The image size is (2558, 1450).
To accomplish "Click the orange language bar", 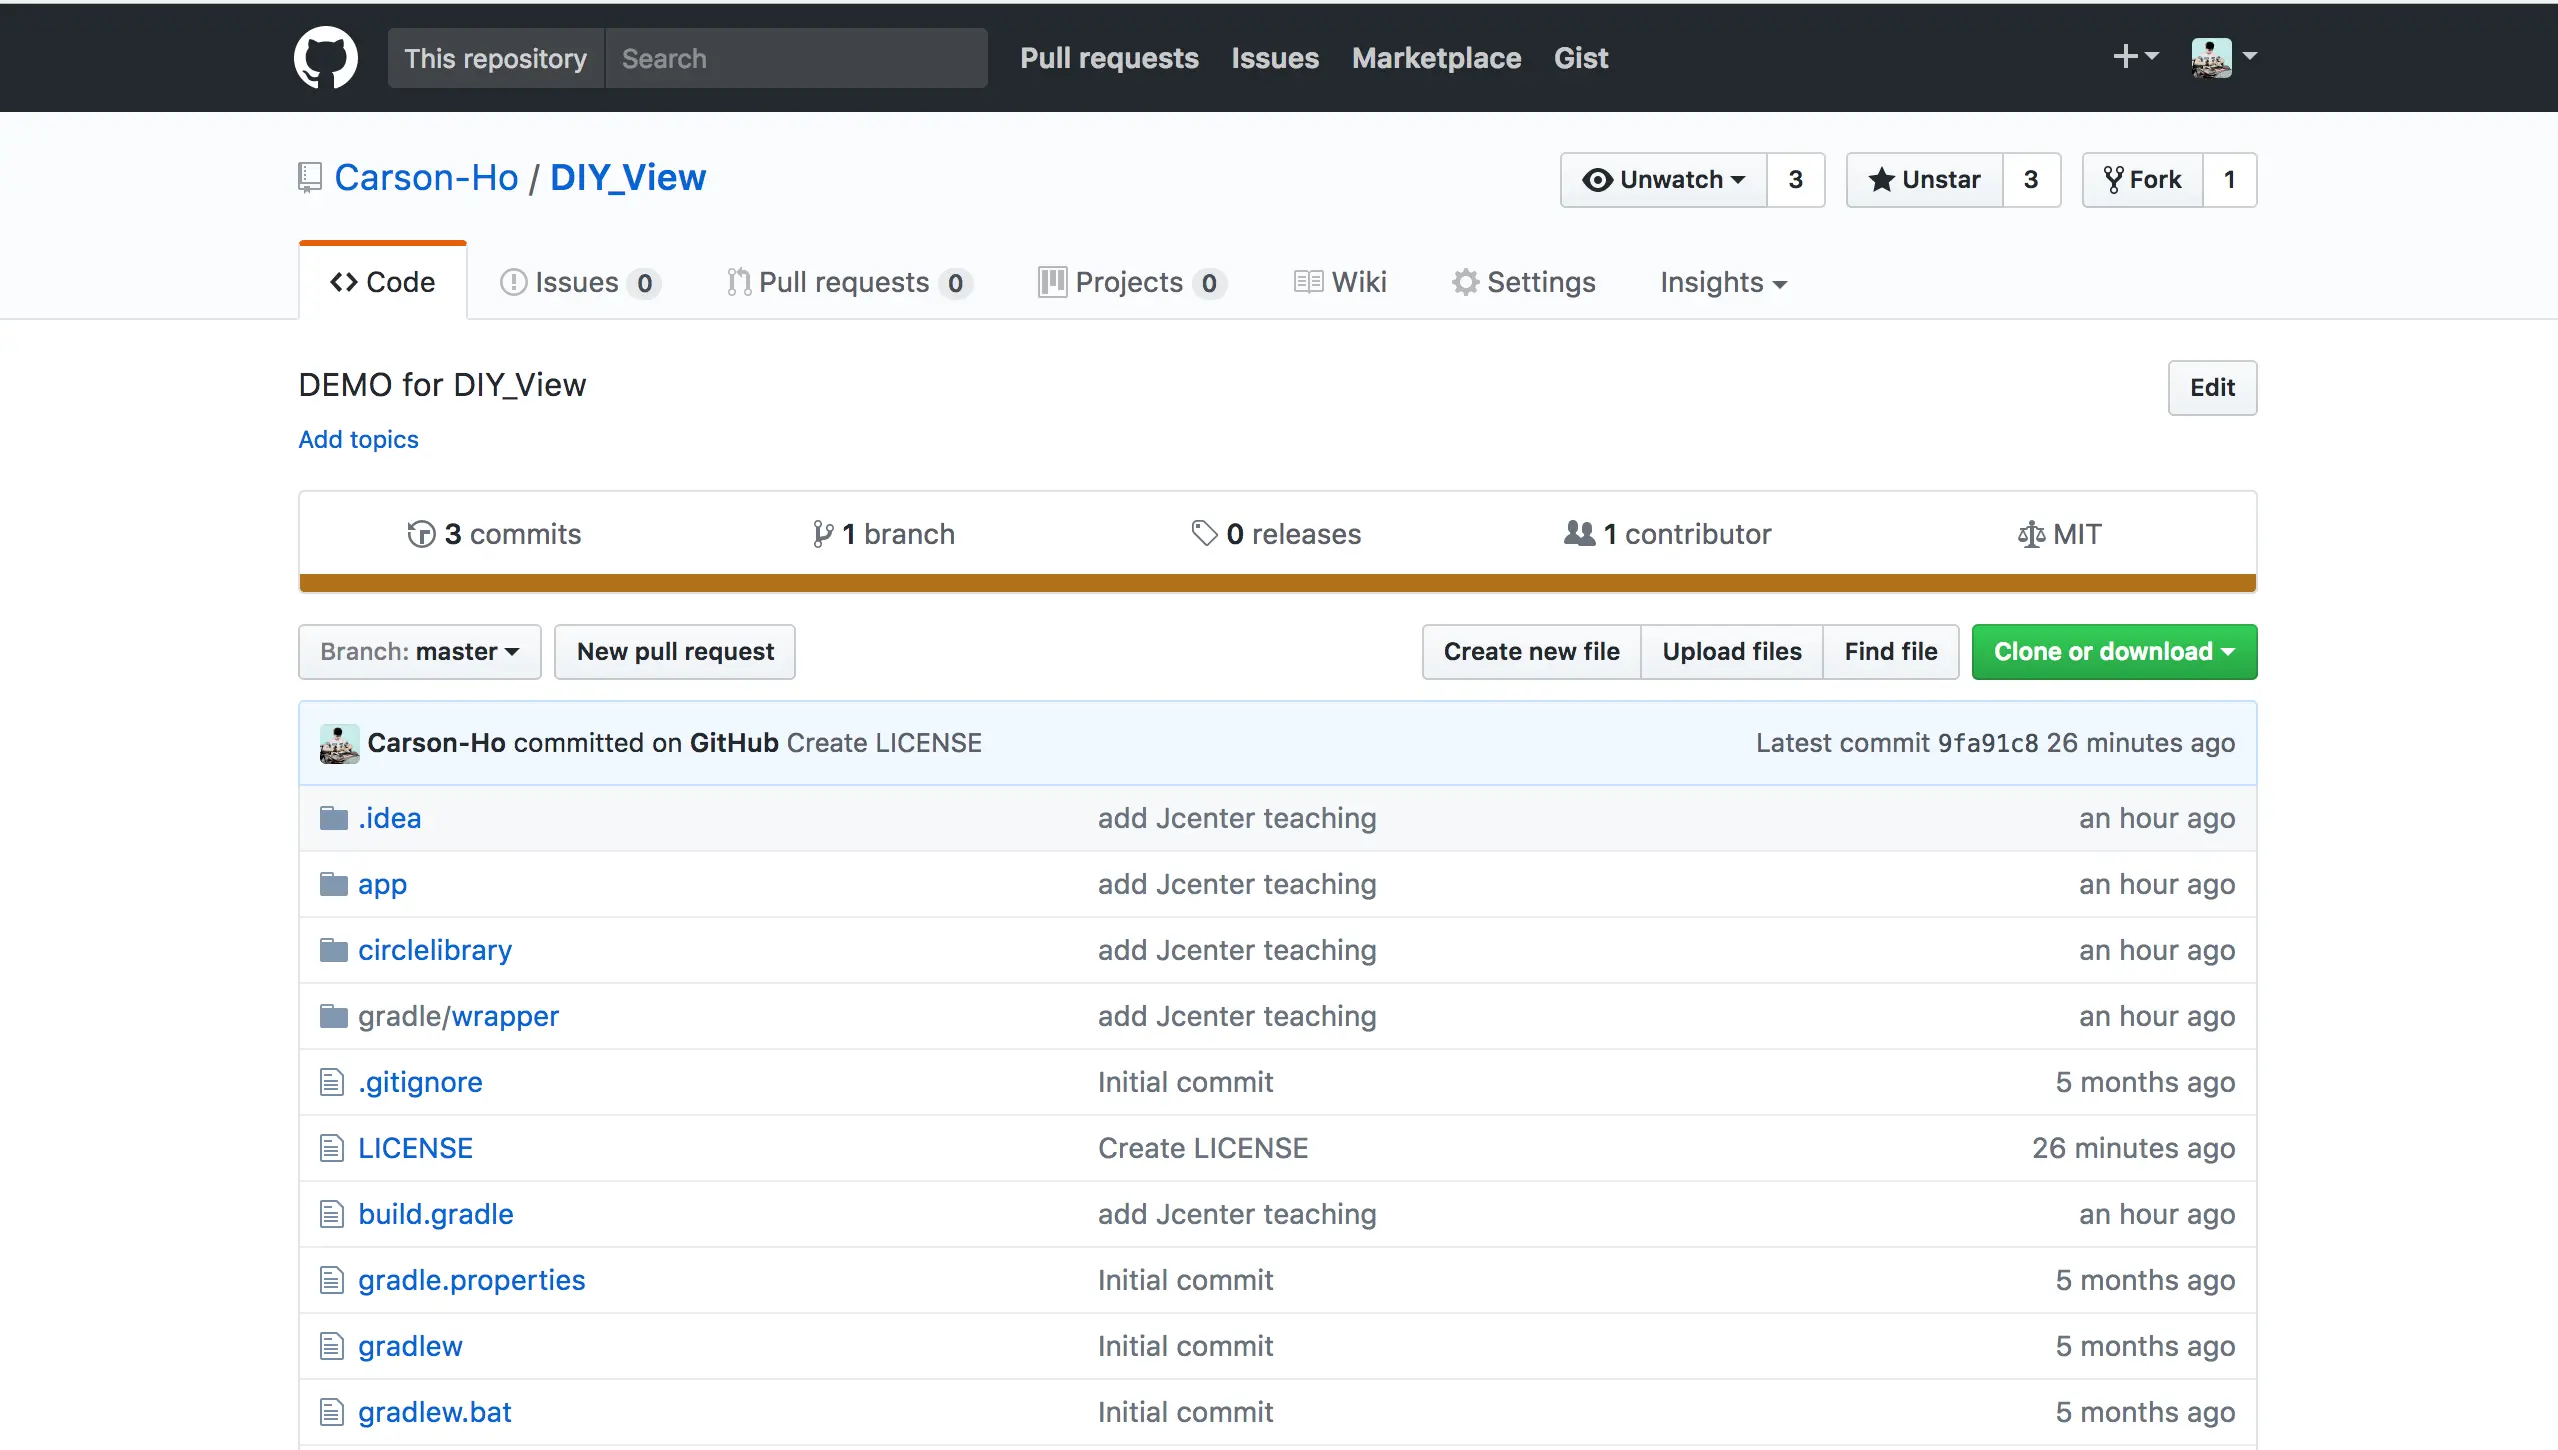I will coord(1277,583).
